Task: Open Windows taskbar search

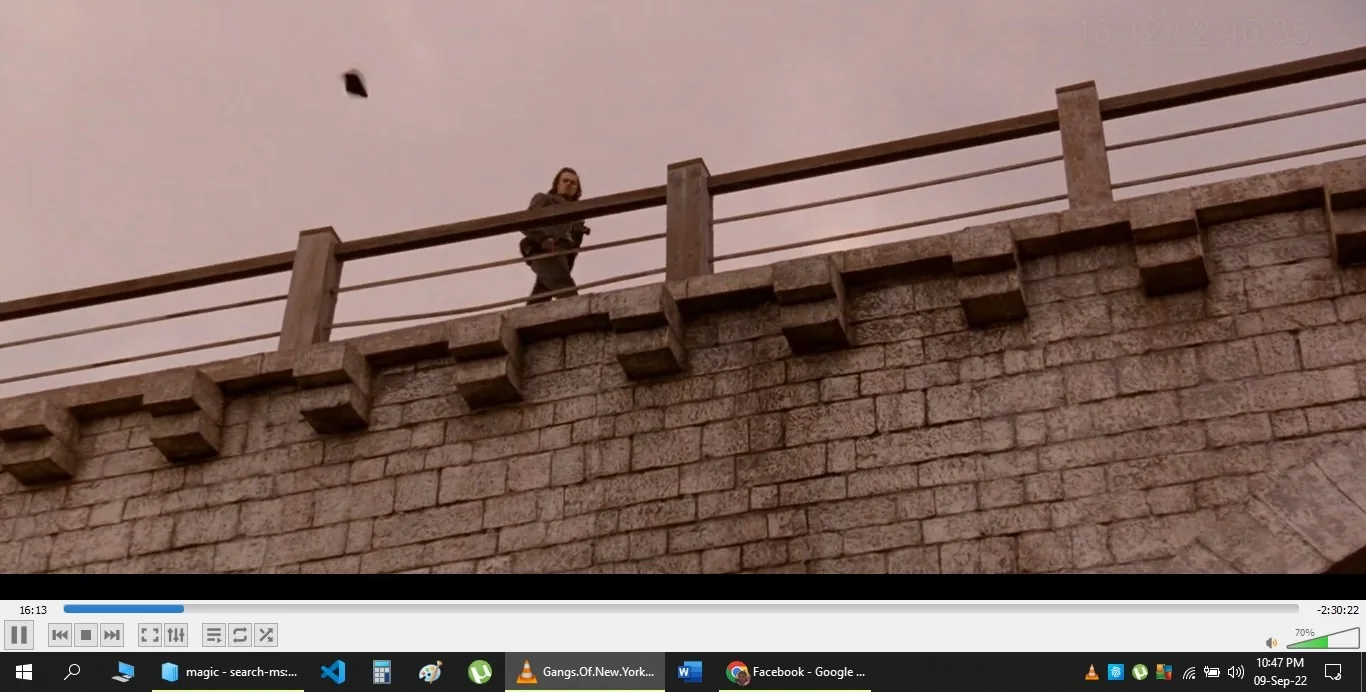Action: click(x=72, y=672)
